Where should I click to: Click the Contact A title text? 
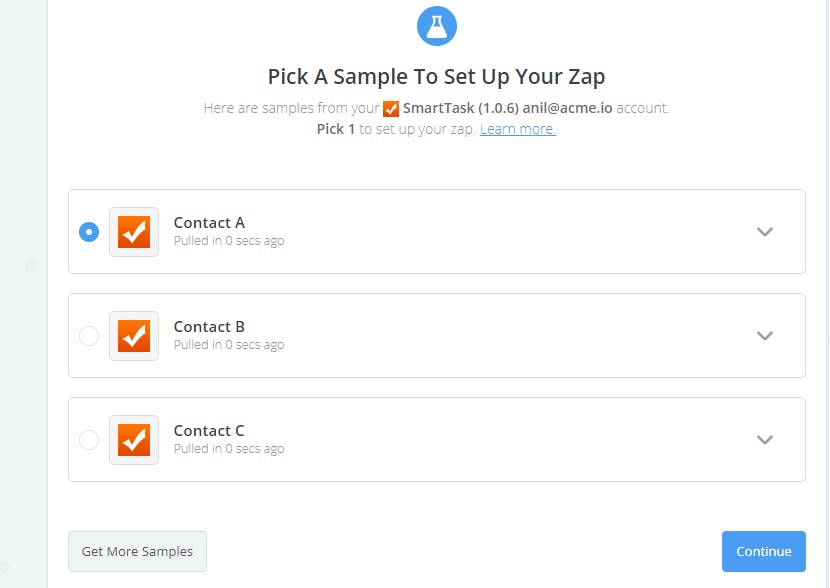click(209, 223)
